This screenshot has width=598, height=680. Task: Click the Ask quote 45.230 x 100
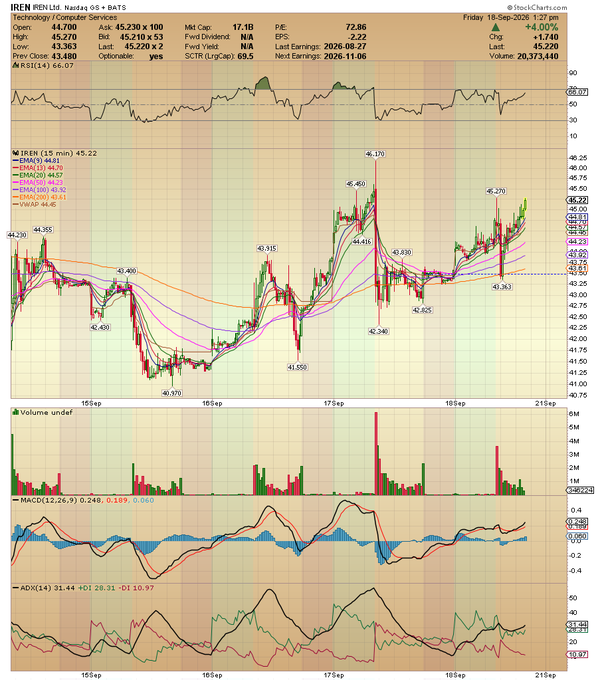tap(139, 27)
